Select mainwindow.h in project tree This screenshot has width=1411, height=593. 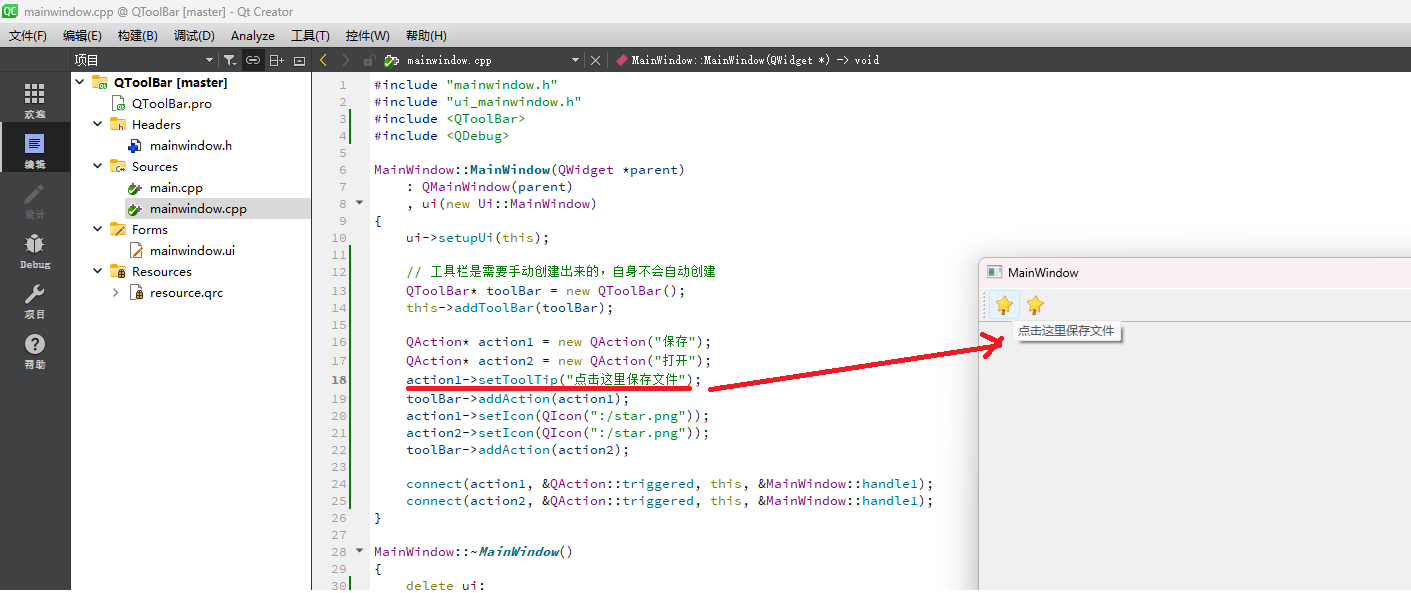(x=190, y=145)
